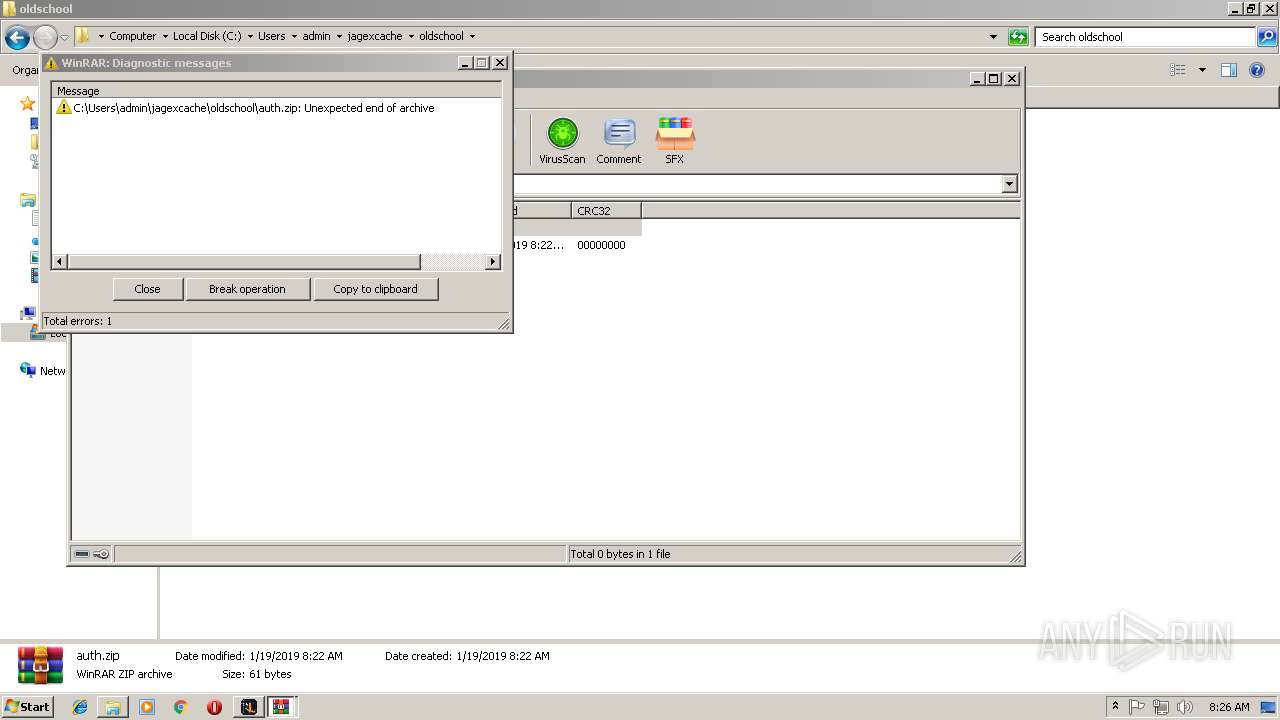Click the search magnifier icon

(1266, 37)
